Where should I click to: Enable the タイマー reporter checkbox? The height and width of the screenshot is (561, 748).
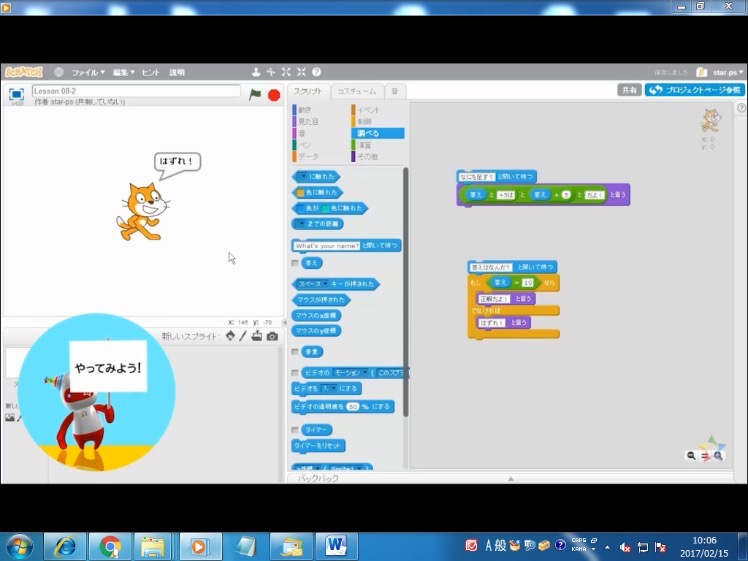click(x=295, y=430)
